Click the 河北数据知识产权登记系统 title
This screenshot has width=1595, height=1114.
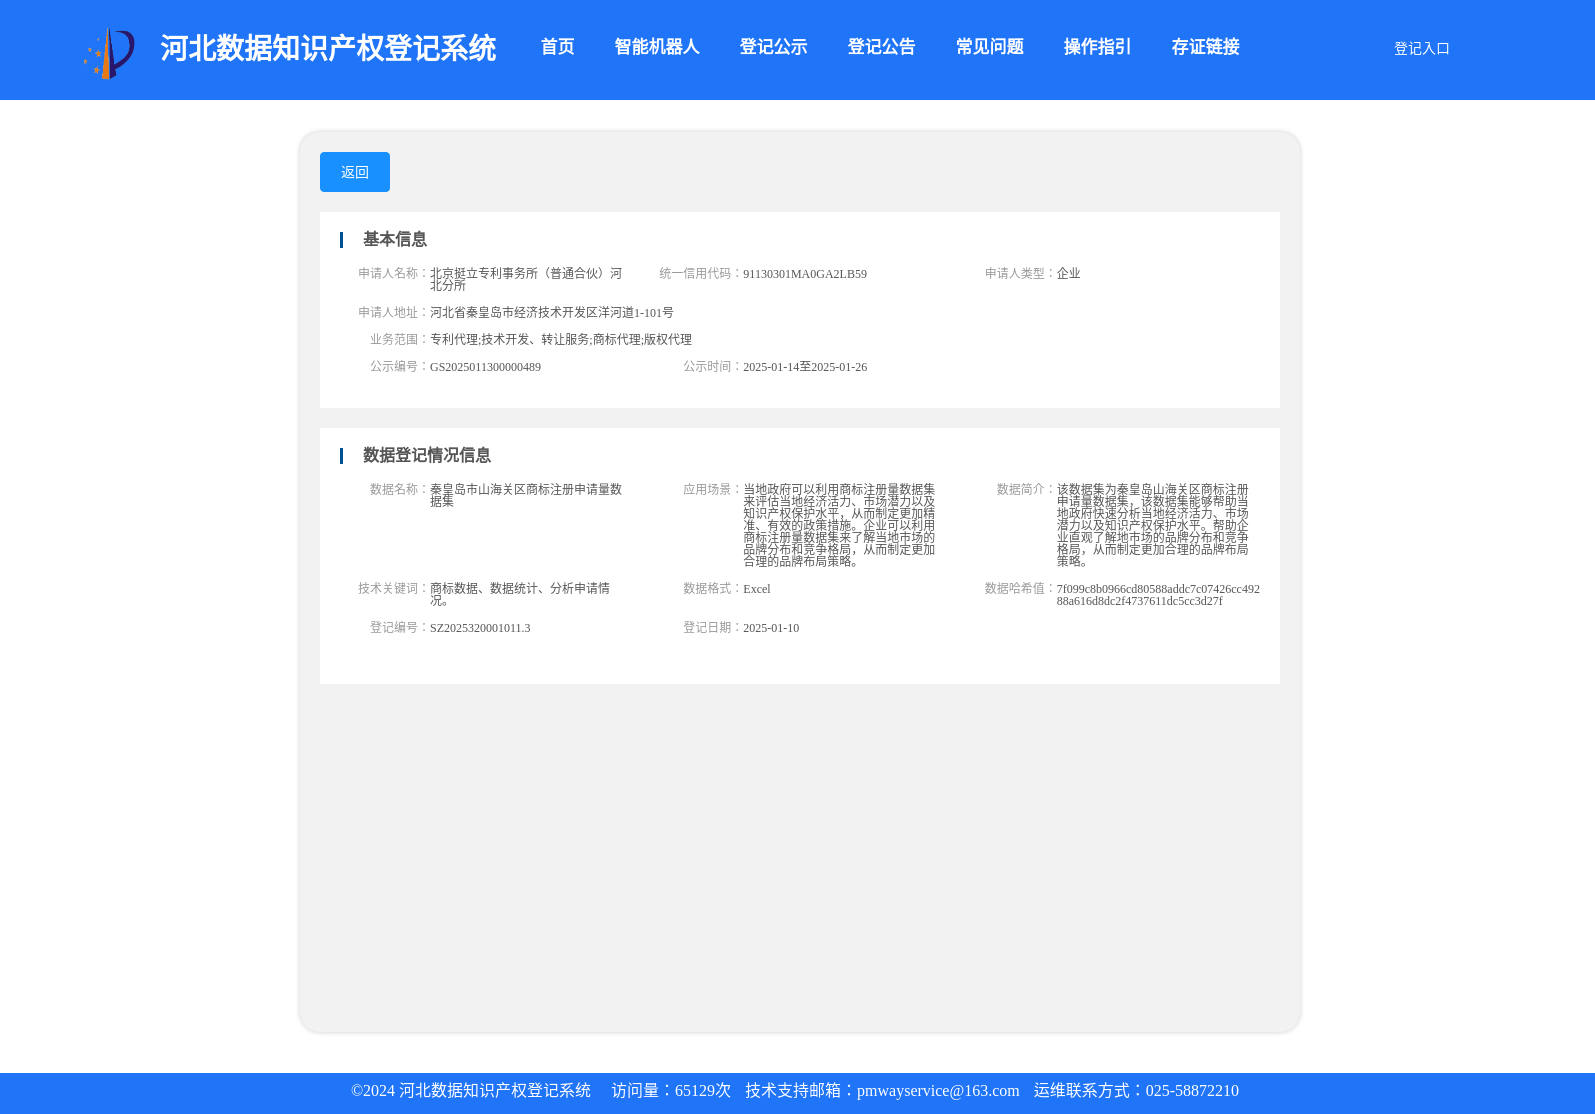tap(328, 48)
